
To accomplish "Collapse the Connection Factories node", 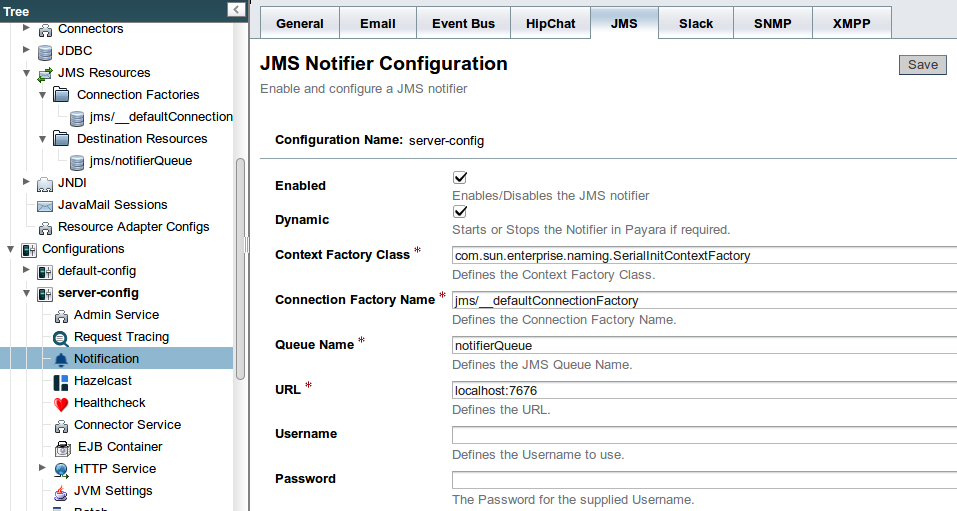I will click(42, 95).
